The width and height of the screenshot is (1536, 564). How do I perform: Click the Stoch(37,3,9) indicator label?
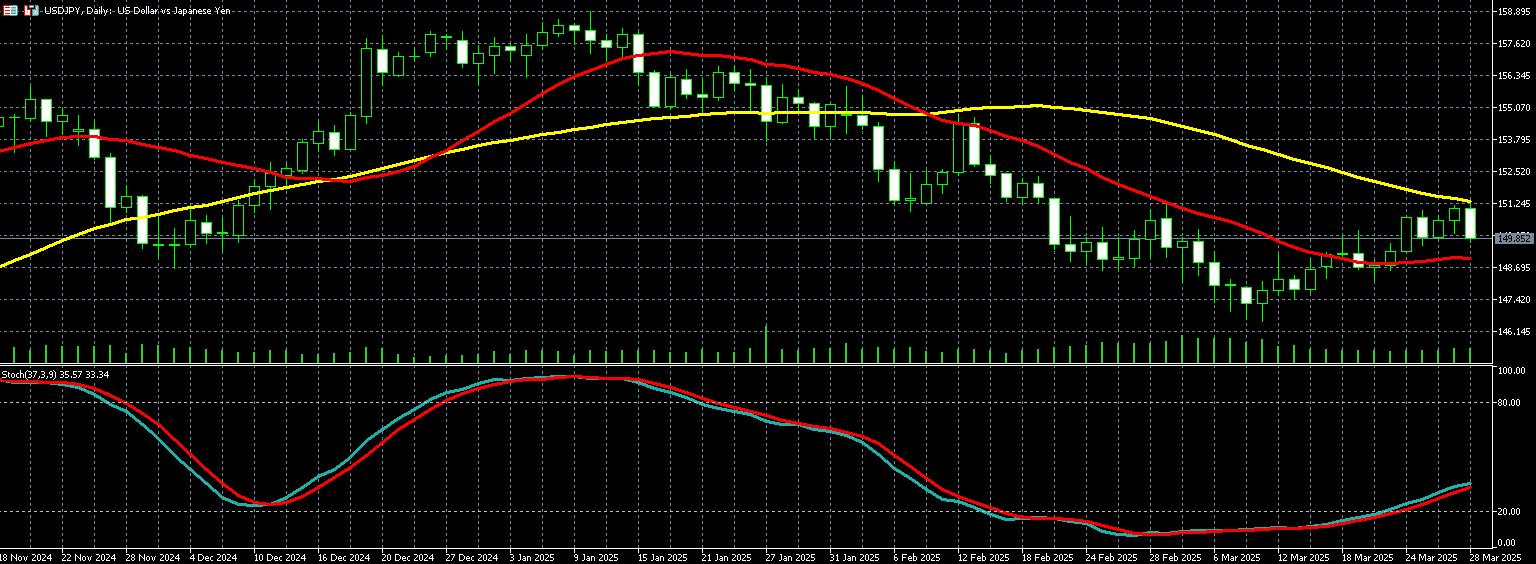[x=55, y=374]
